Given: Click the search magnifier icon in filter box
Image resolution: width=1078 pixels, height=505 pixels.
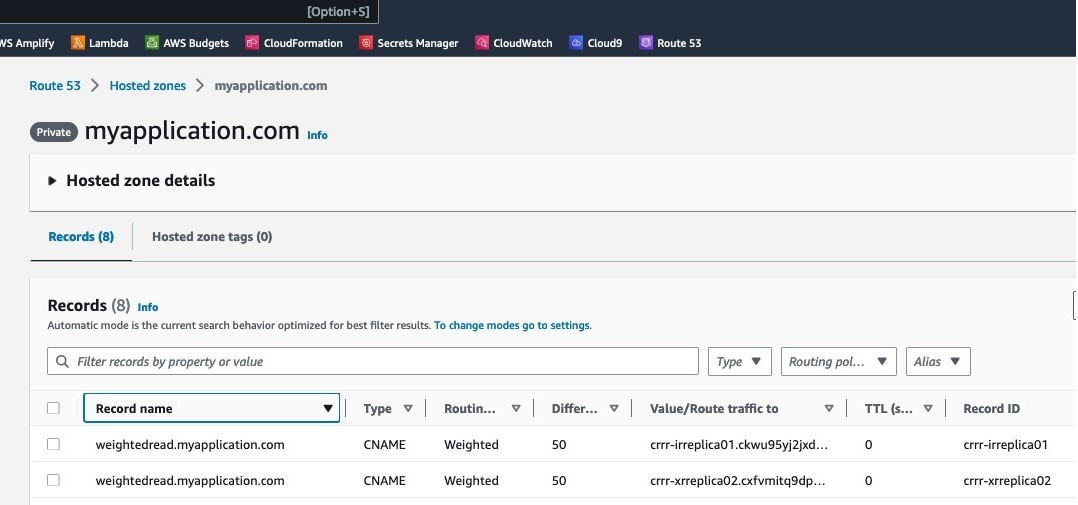Looking at the screenshot, I should (x=63, y=361).
